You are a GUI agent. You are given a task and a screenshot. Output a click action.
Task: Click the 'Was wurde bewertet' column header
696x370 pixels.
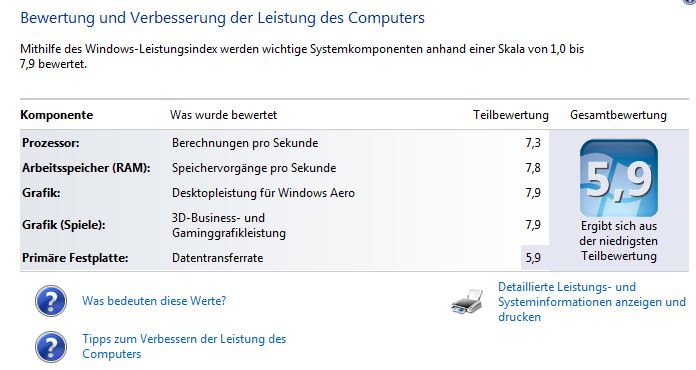pyautogui.click(x=223, y=115)
